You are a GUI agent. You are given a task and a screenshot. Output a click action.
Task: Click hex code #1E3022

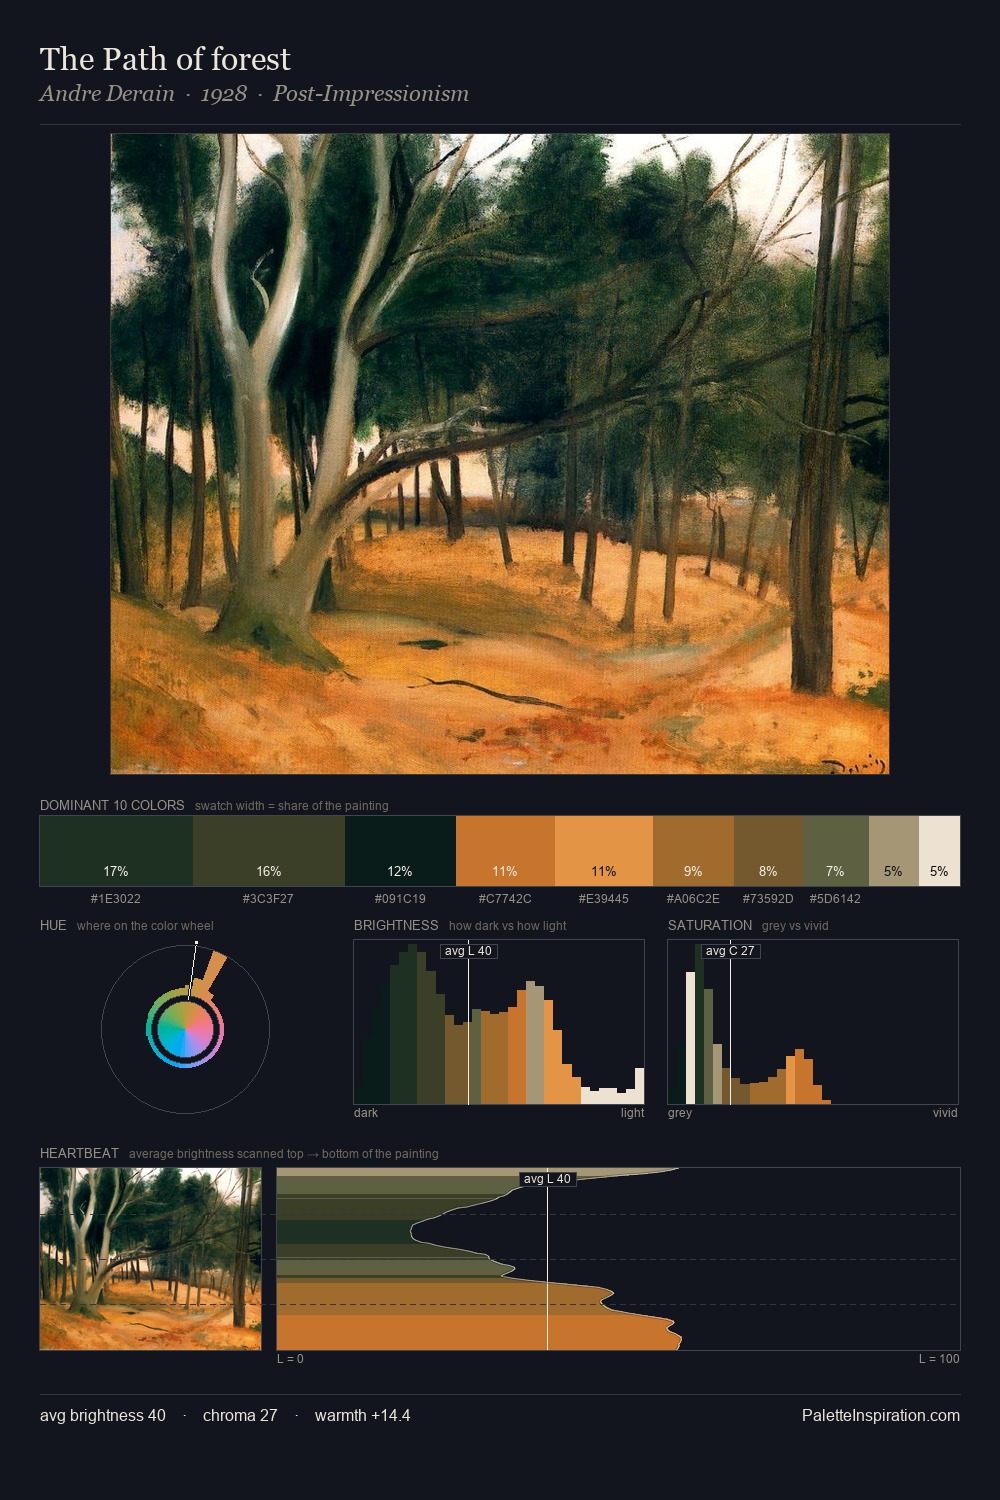116,899
